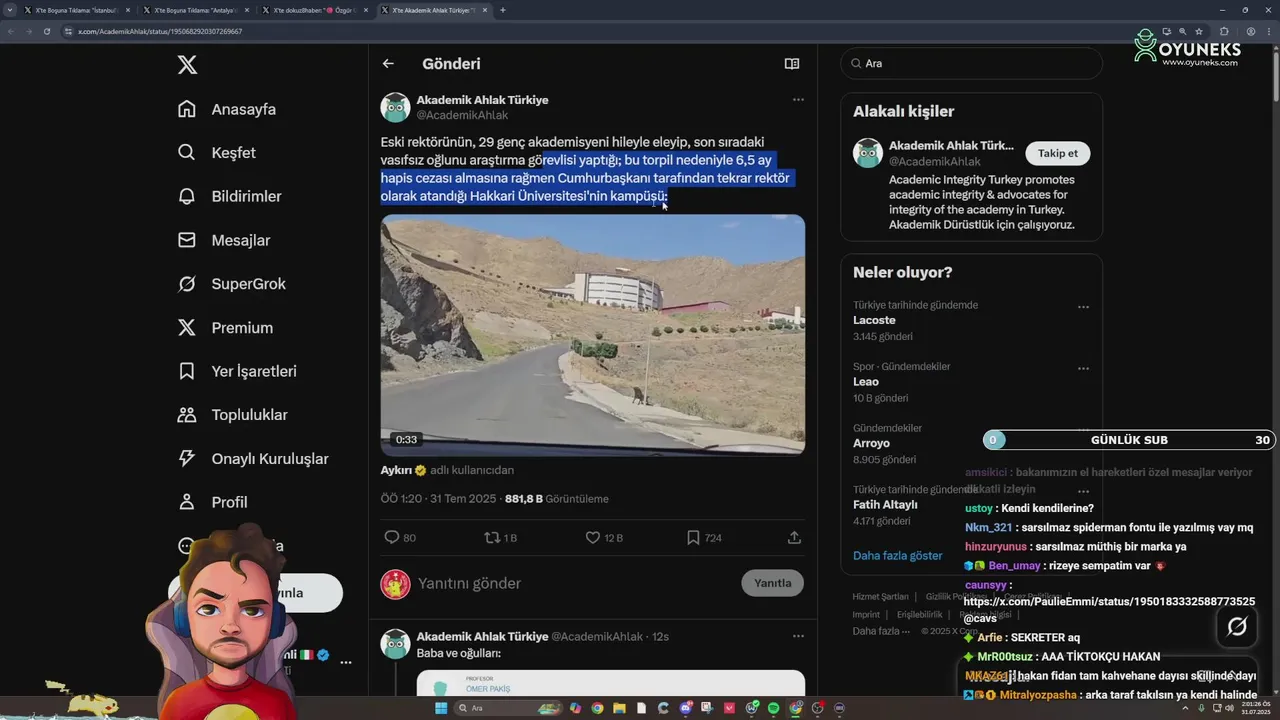Open File Explorer from the taskbar
The image size is (1280, 720).
point(619,708)
